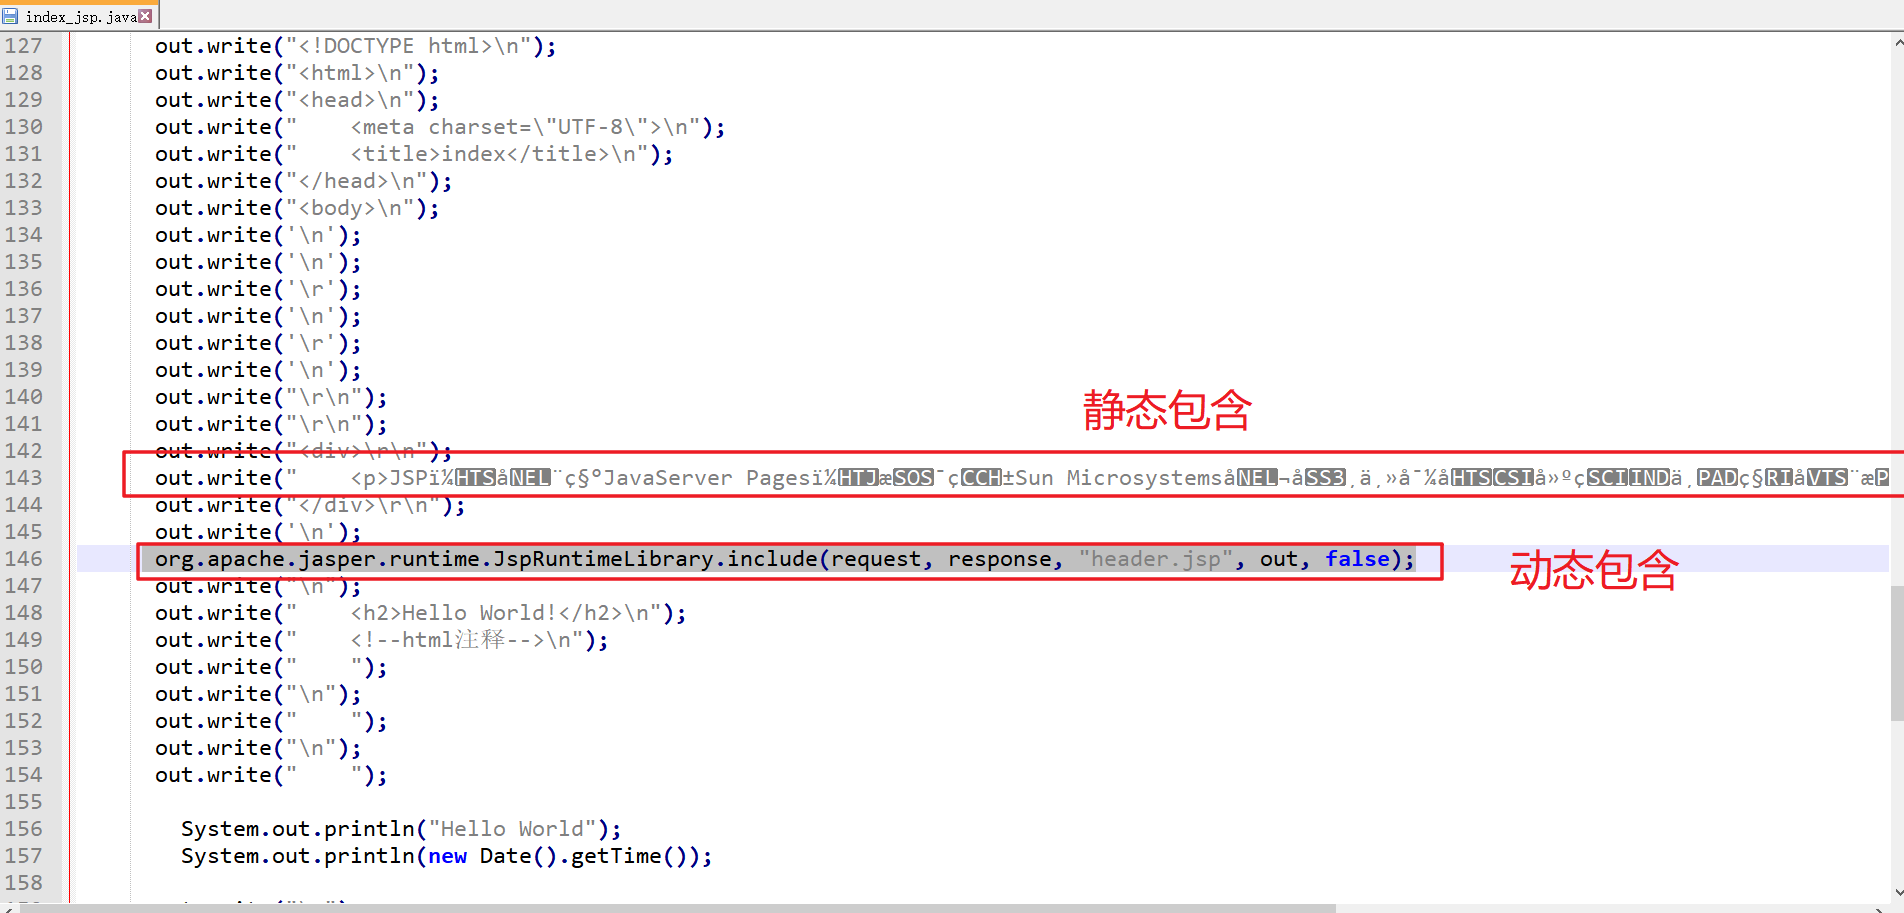Click line number 158 in the margin

point(24,883)
